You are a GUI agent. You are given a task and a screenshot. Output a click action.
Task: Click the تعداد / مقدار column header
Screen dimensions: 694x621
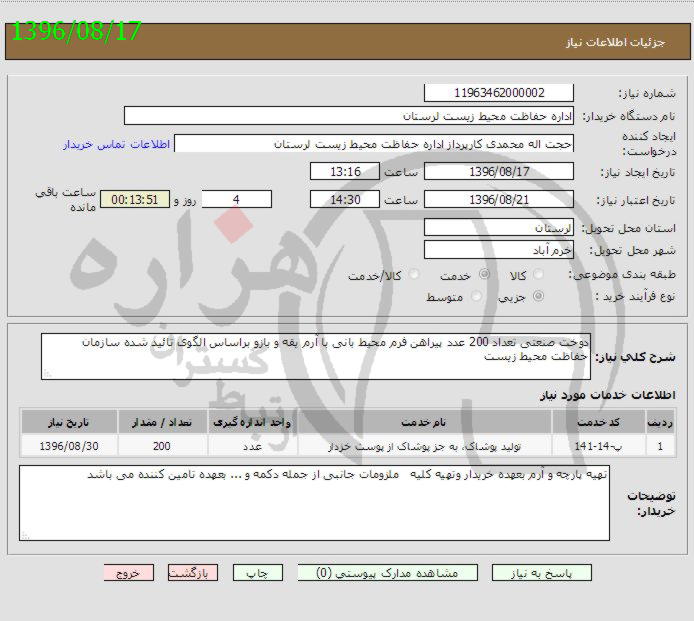(x=162, y=422)
